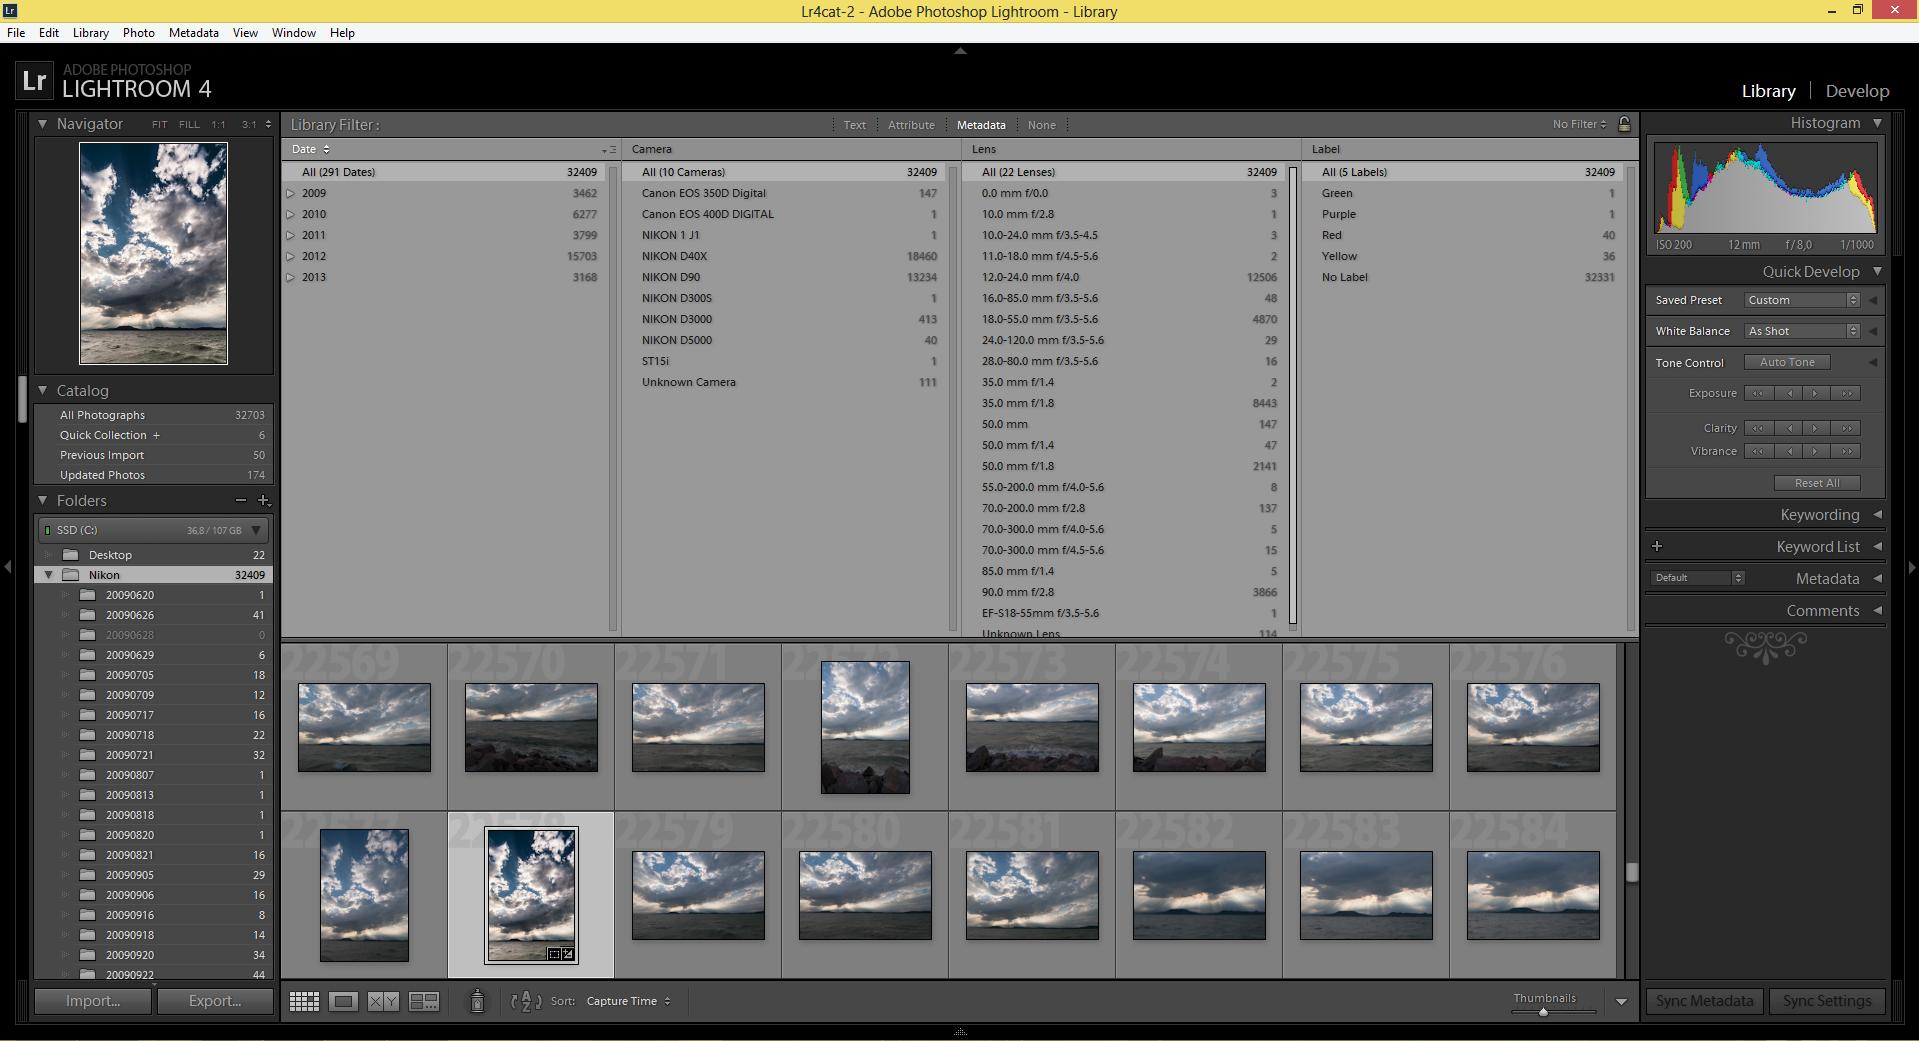Switch to Loupe view
The image size is (1919, 1041).
(x=343, y=1001)
